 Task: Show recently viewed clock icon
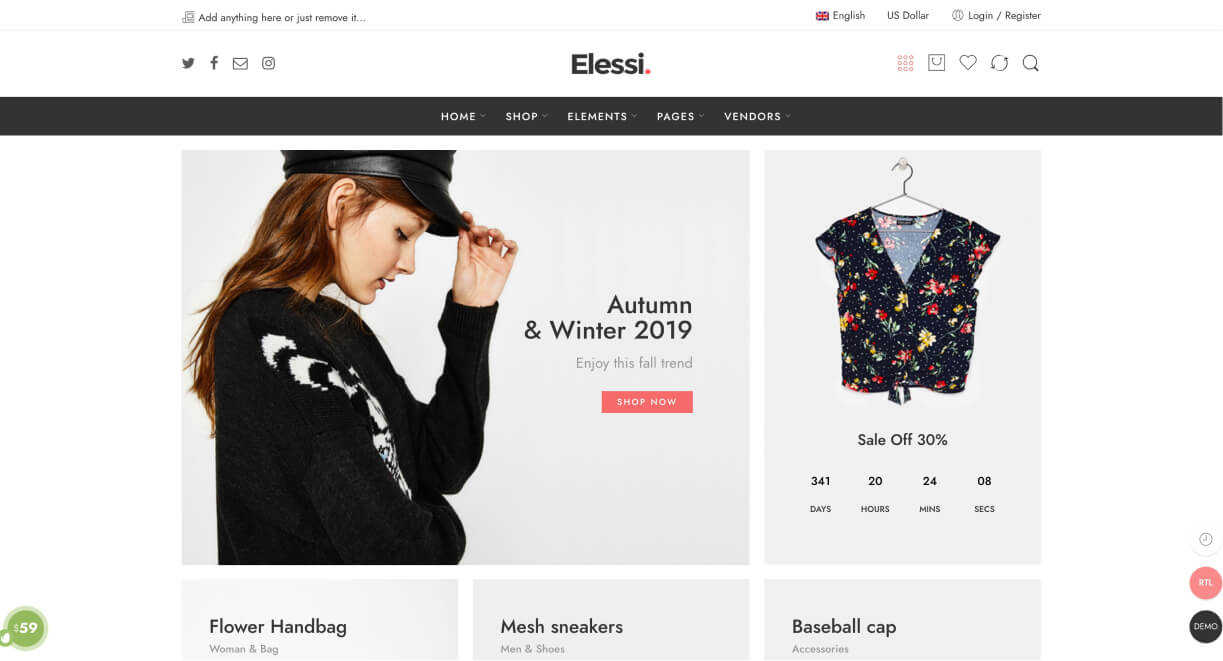(1205, 539)
